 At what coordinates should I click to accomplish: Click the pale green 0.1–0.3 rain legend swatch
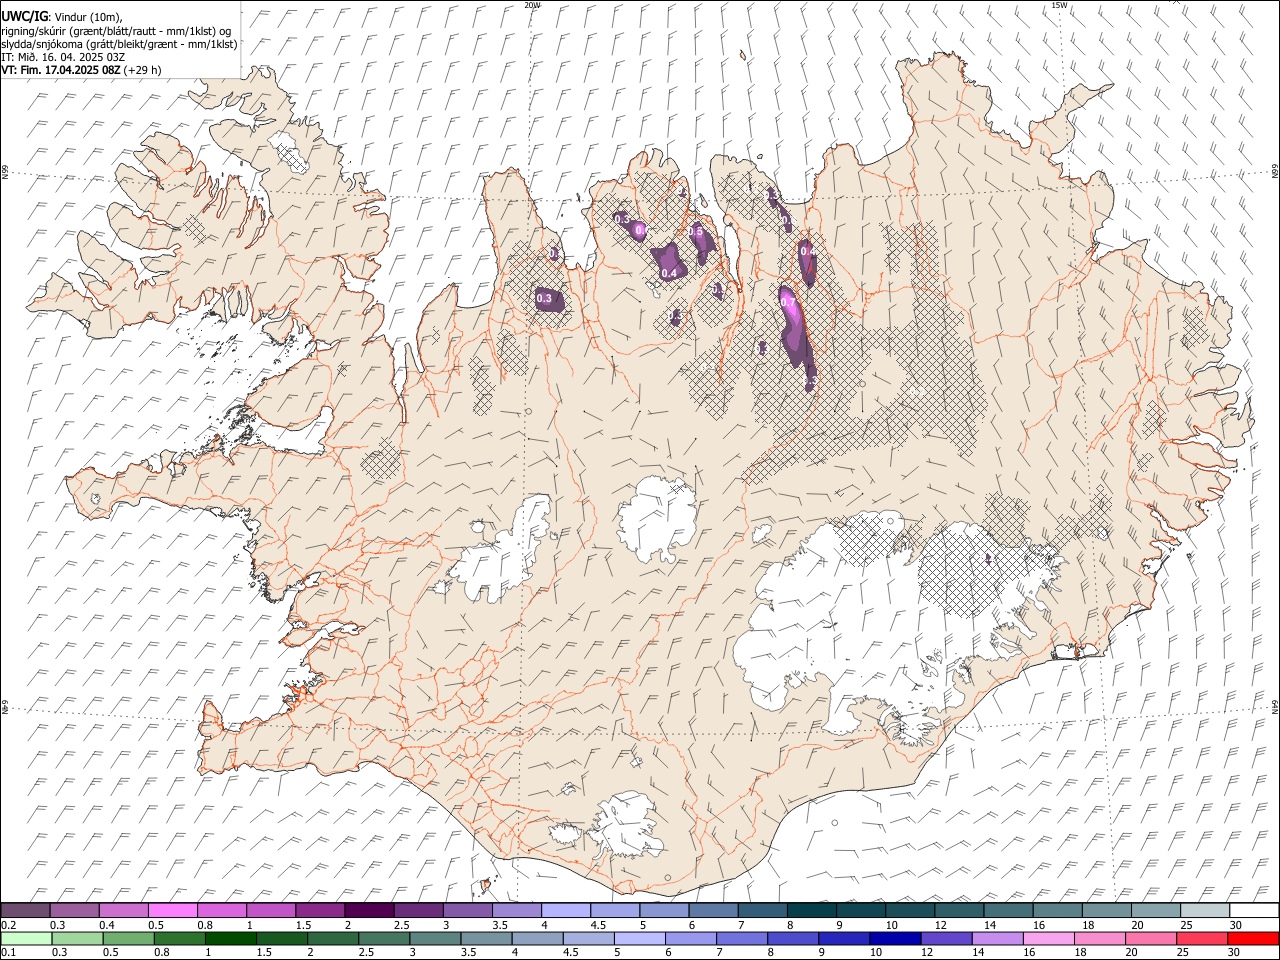[x=27, y=939]
